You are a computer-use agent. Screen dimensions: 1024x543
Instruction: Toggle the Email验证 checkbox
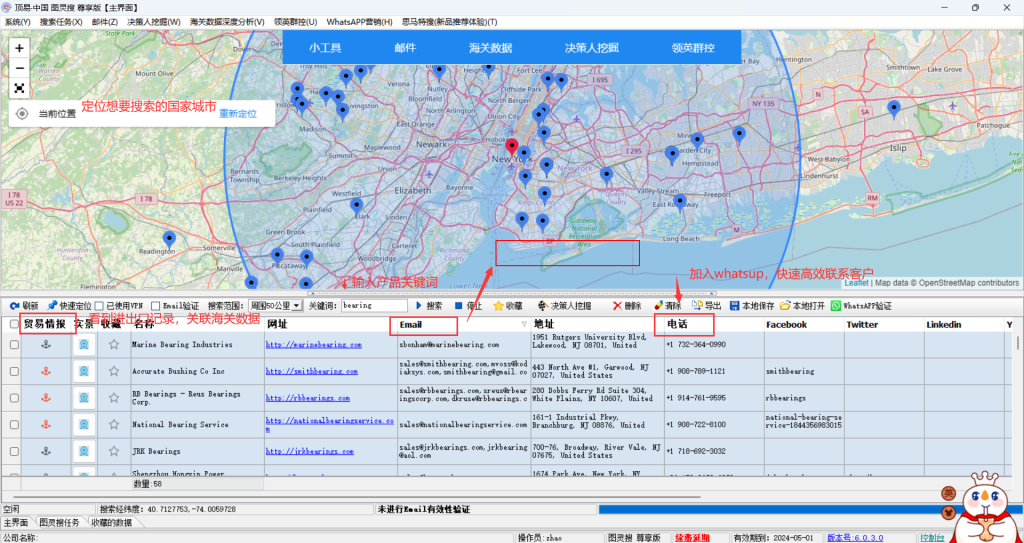click(155, 306)
